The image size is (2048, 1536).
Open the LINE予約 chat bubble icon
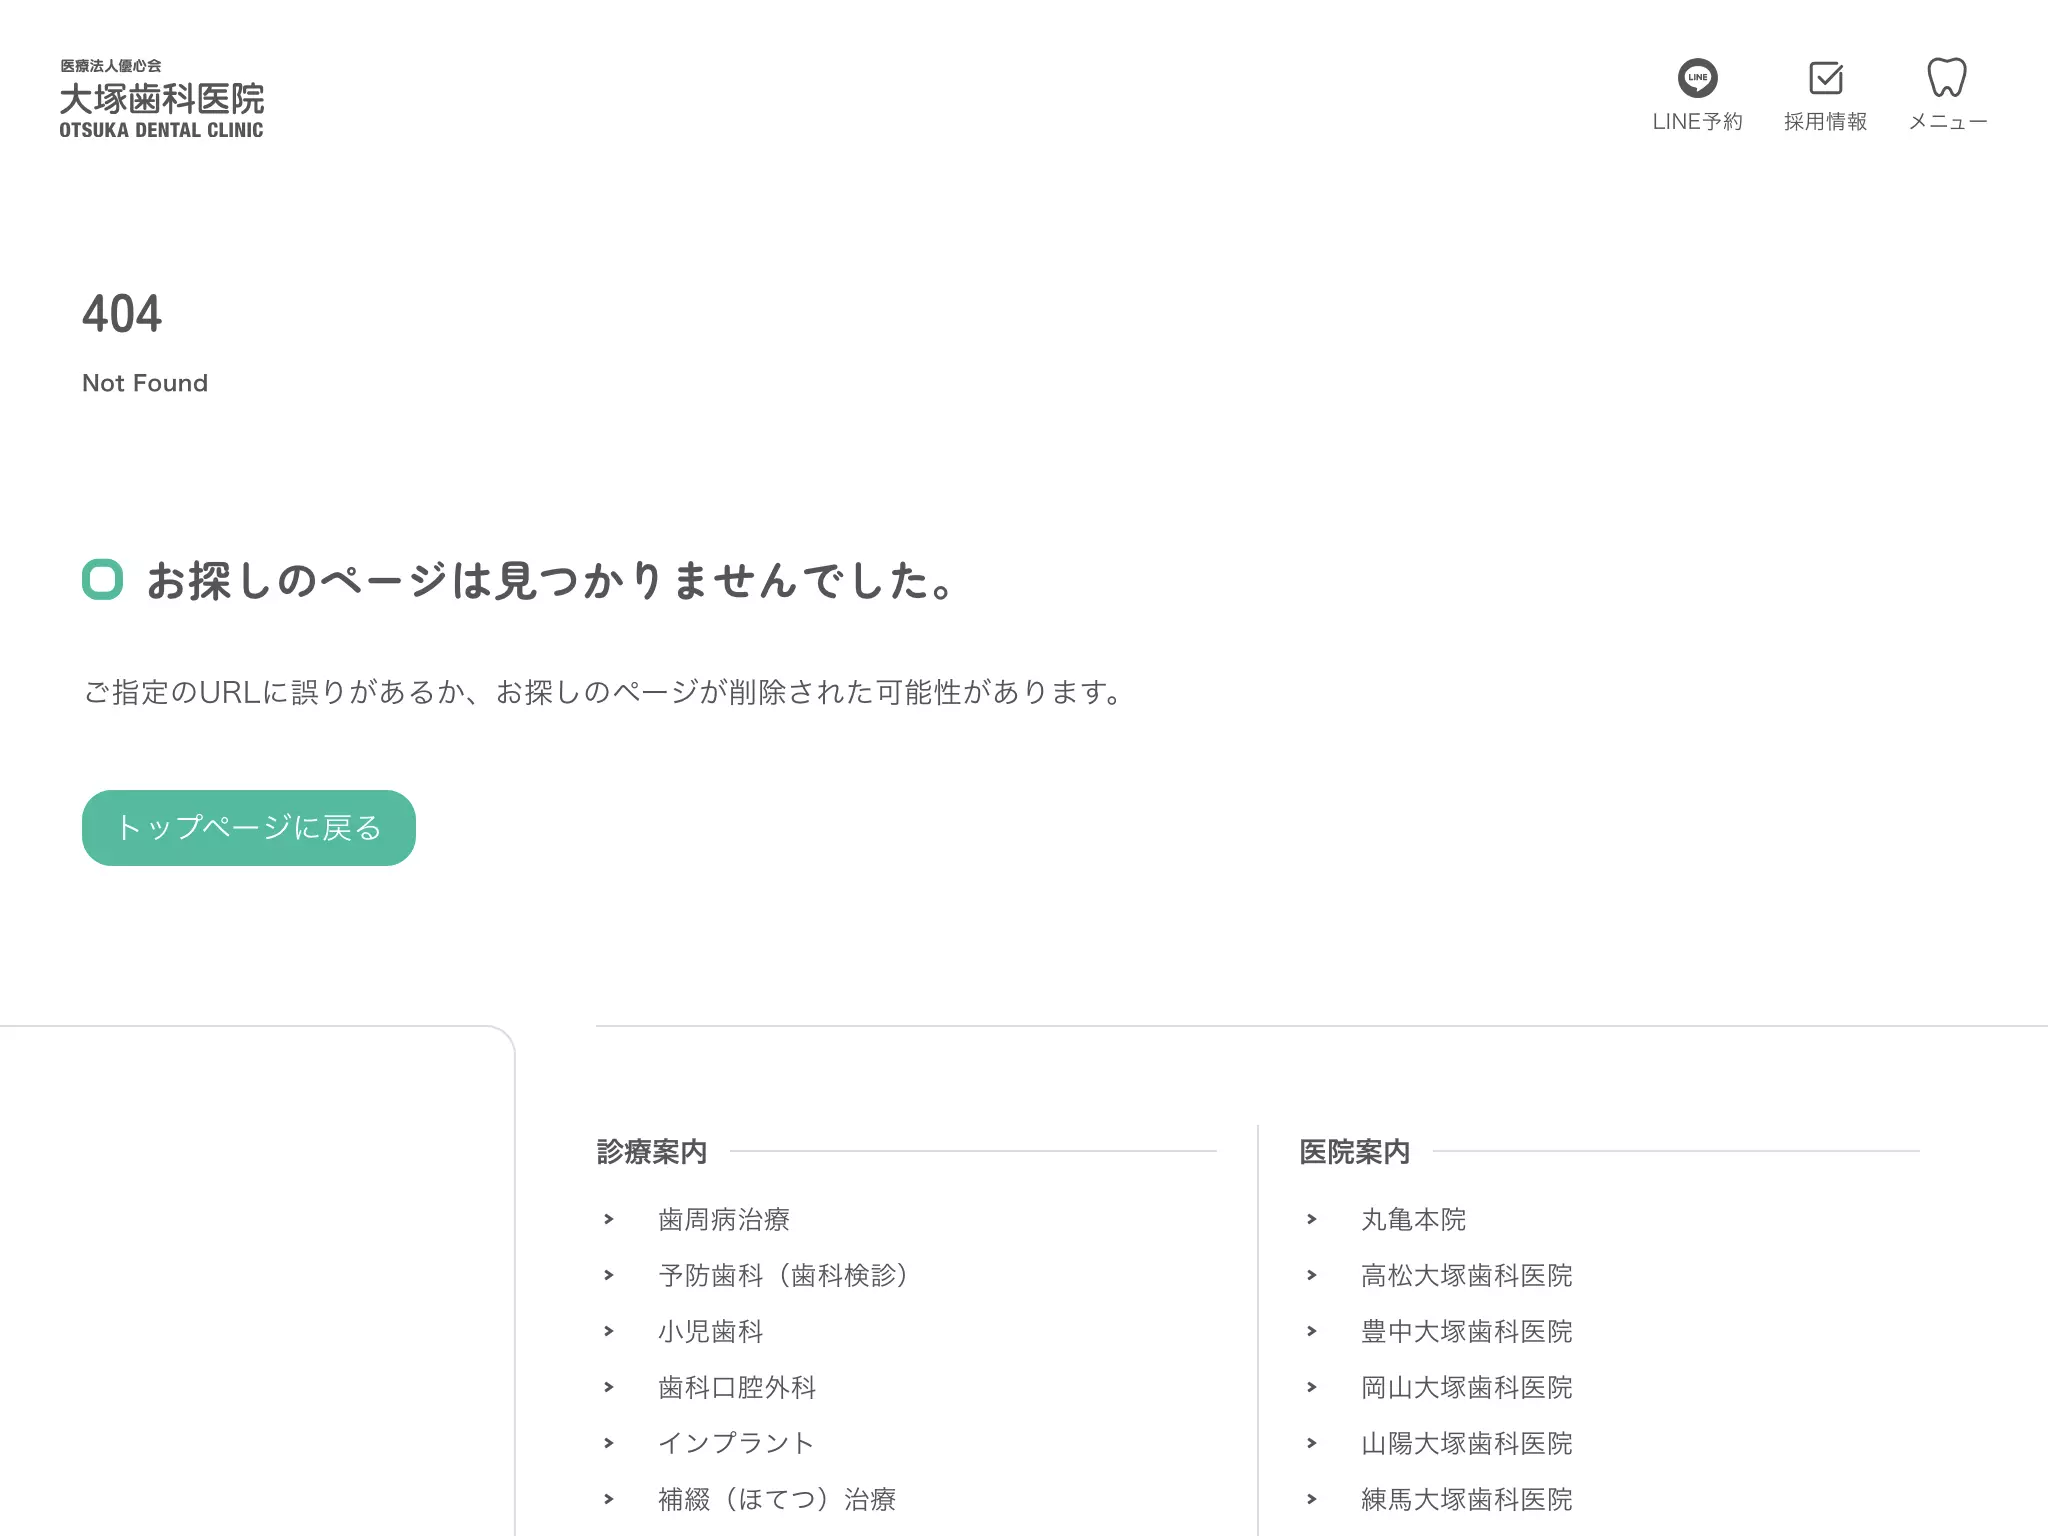(x=1697, y=78)
